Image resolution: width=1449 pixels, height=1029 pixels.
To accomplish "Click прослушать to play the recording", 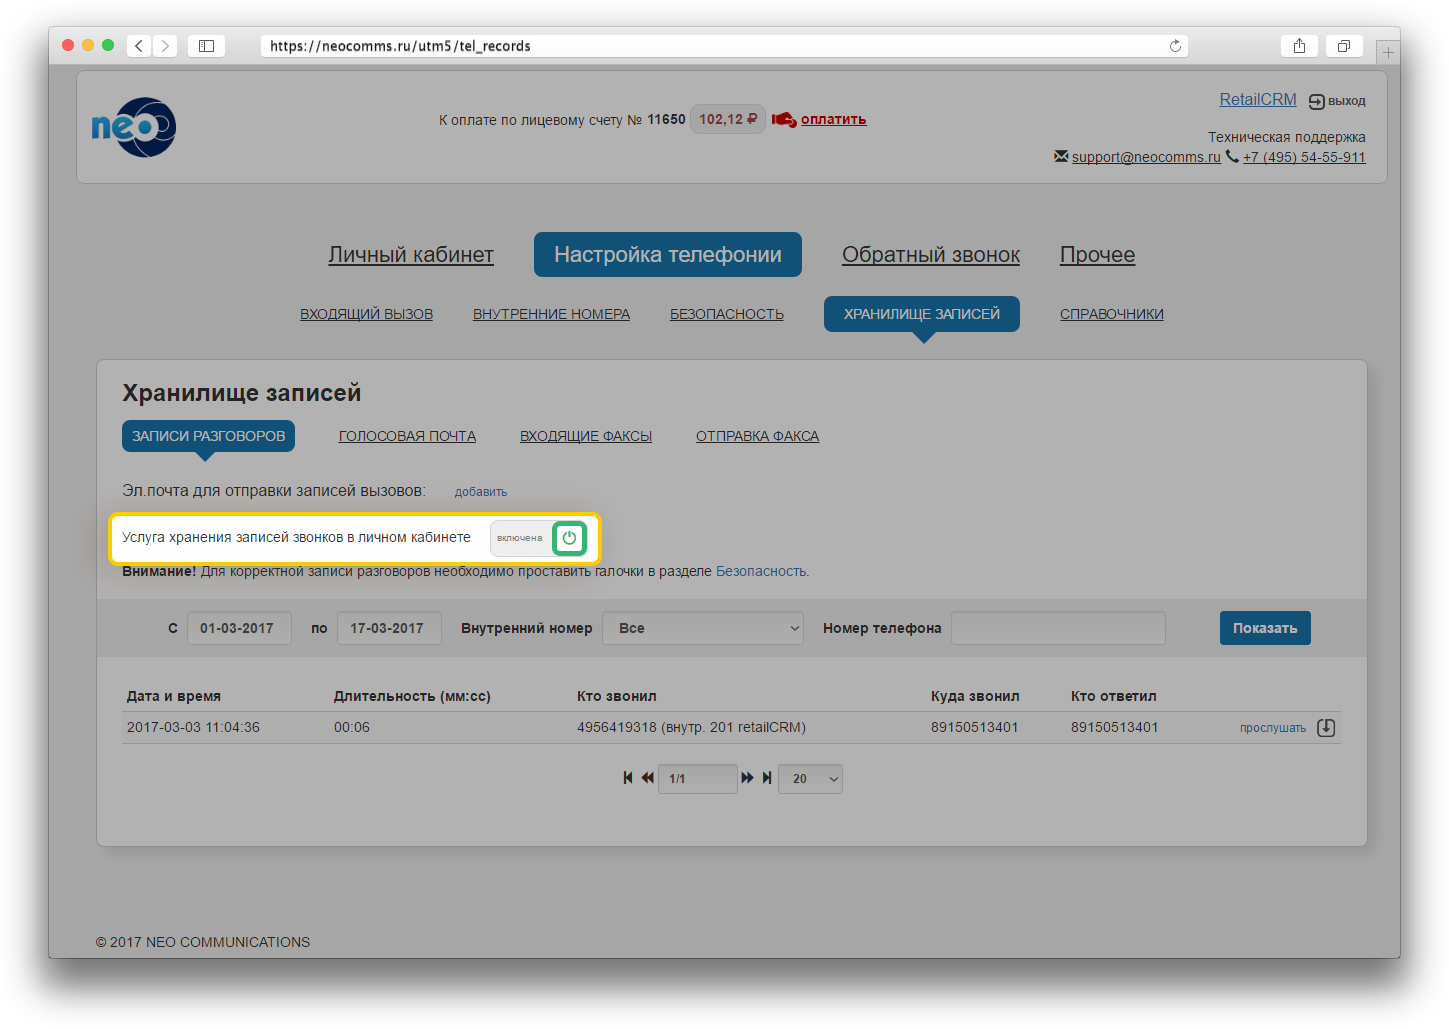I will 1272,728.
